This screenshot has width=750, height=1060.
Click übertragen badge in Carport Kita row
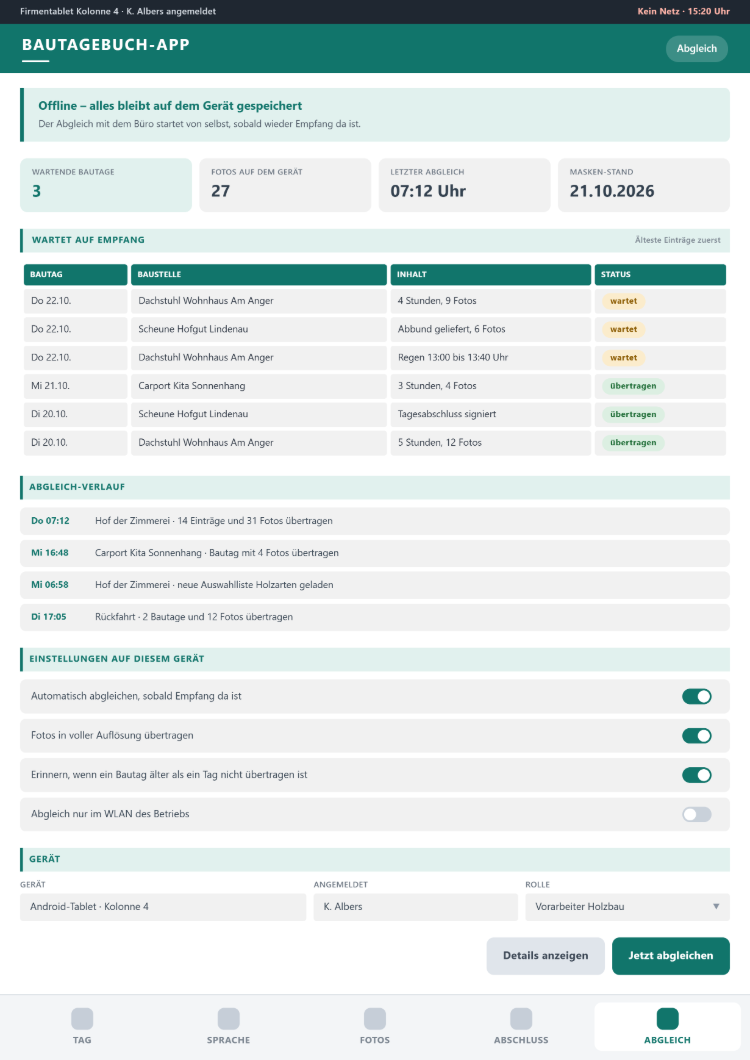point(633,386)
